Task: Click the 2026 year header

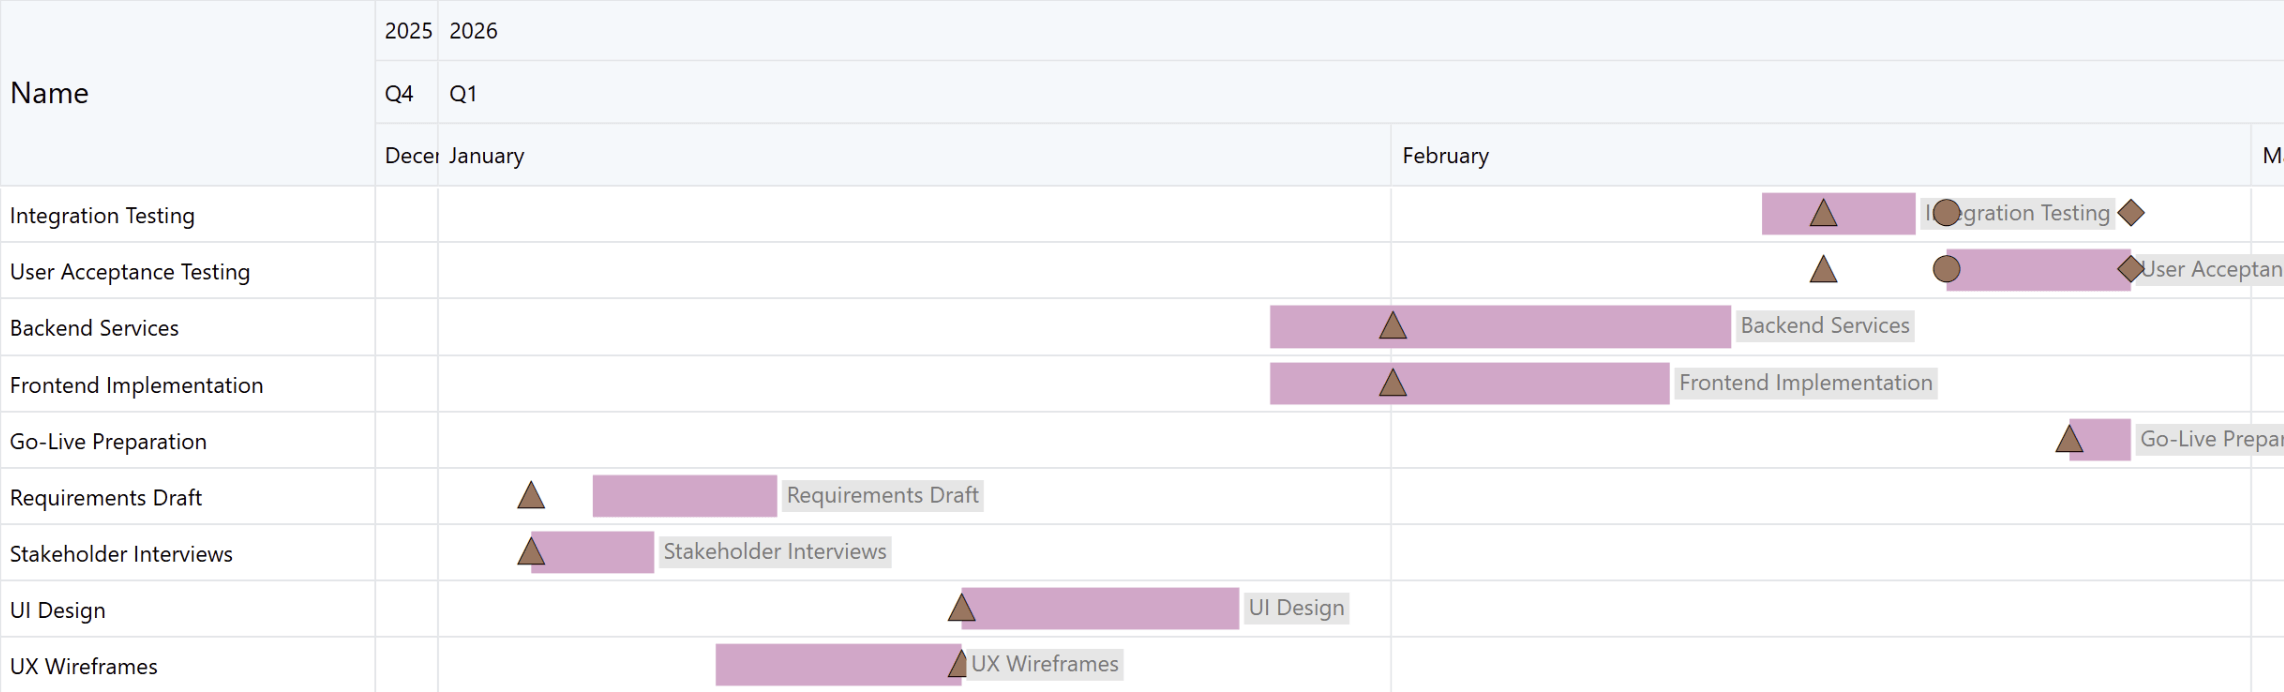Action: coord(473,31)
